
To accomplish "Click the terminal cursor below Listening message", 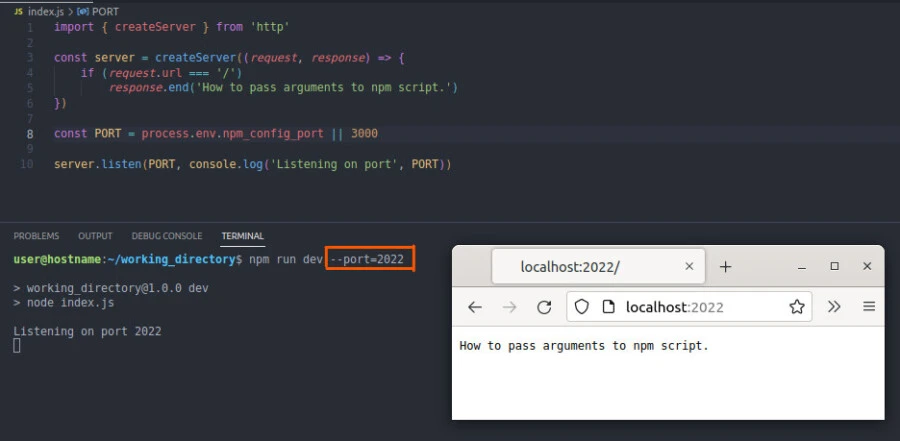I will coord(17,346).
